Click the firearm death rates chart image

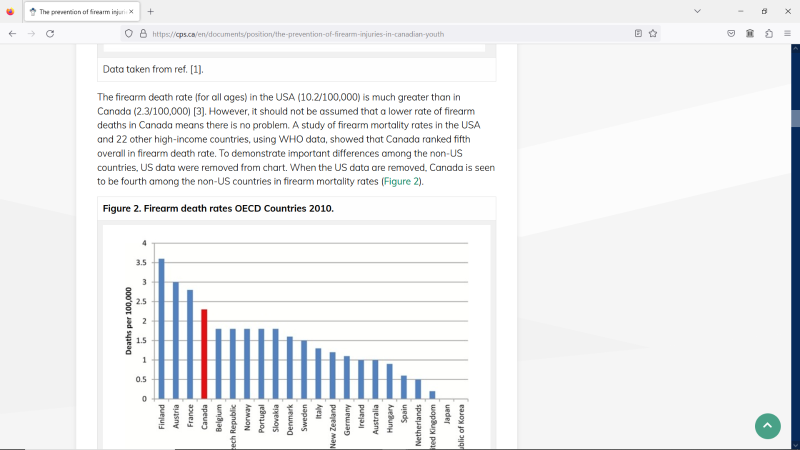pyautogui.click(x=296, y=337)
